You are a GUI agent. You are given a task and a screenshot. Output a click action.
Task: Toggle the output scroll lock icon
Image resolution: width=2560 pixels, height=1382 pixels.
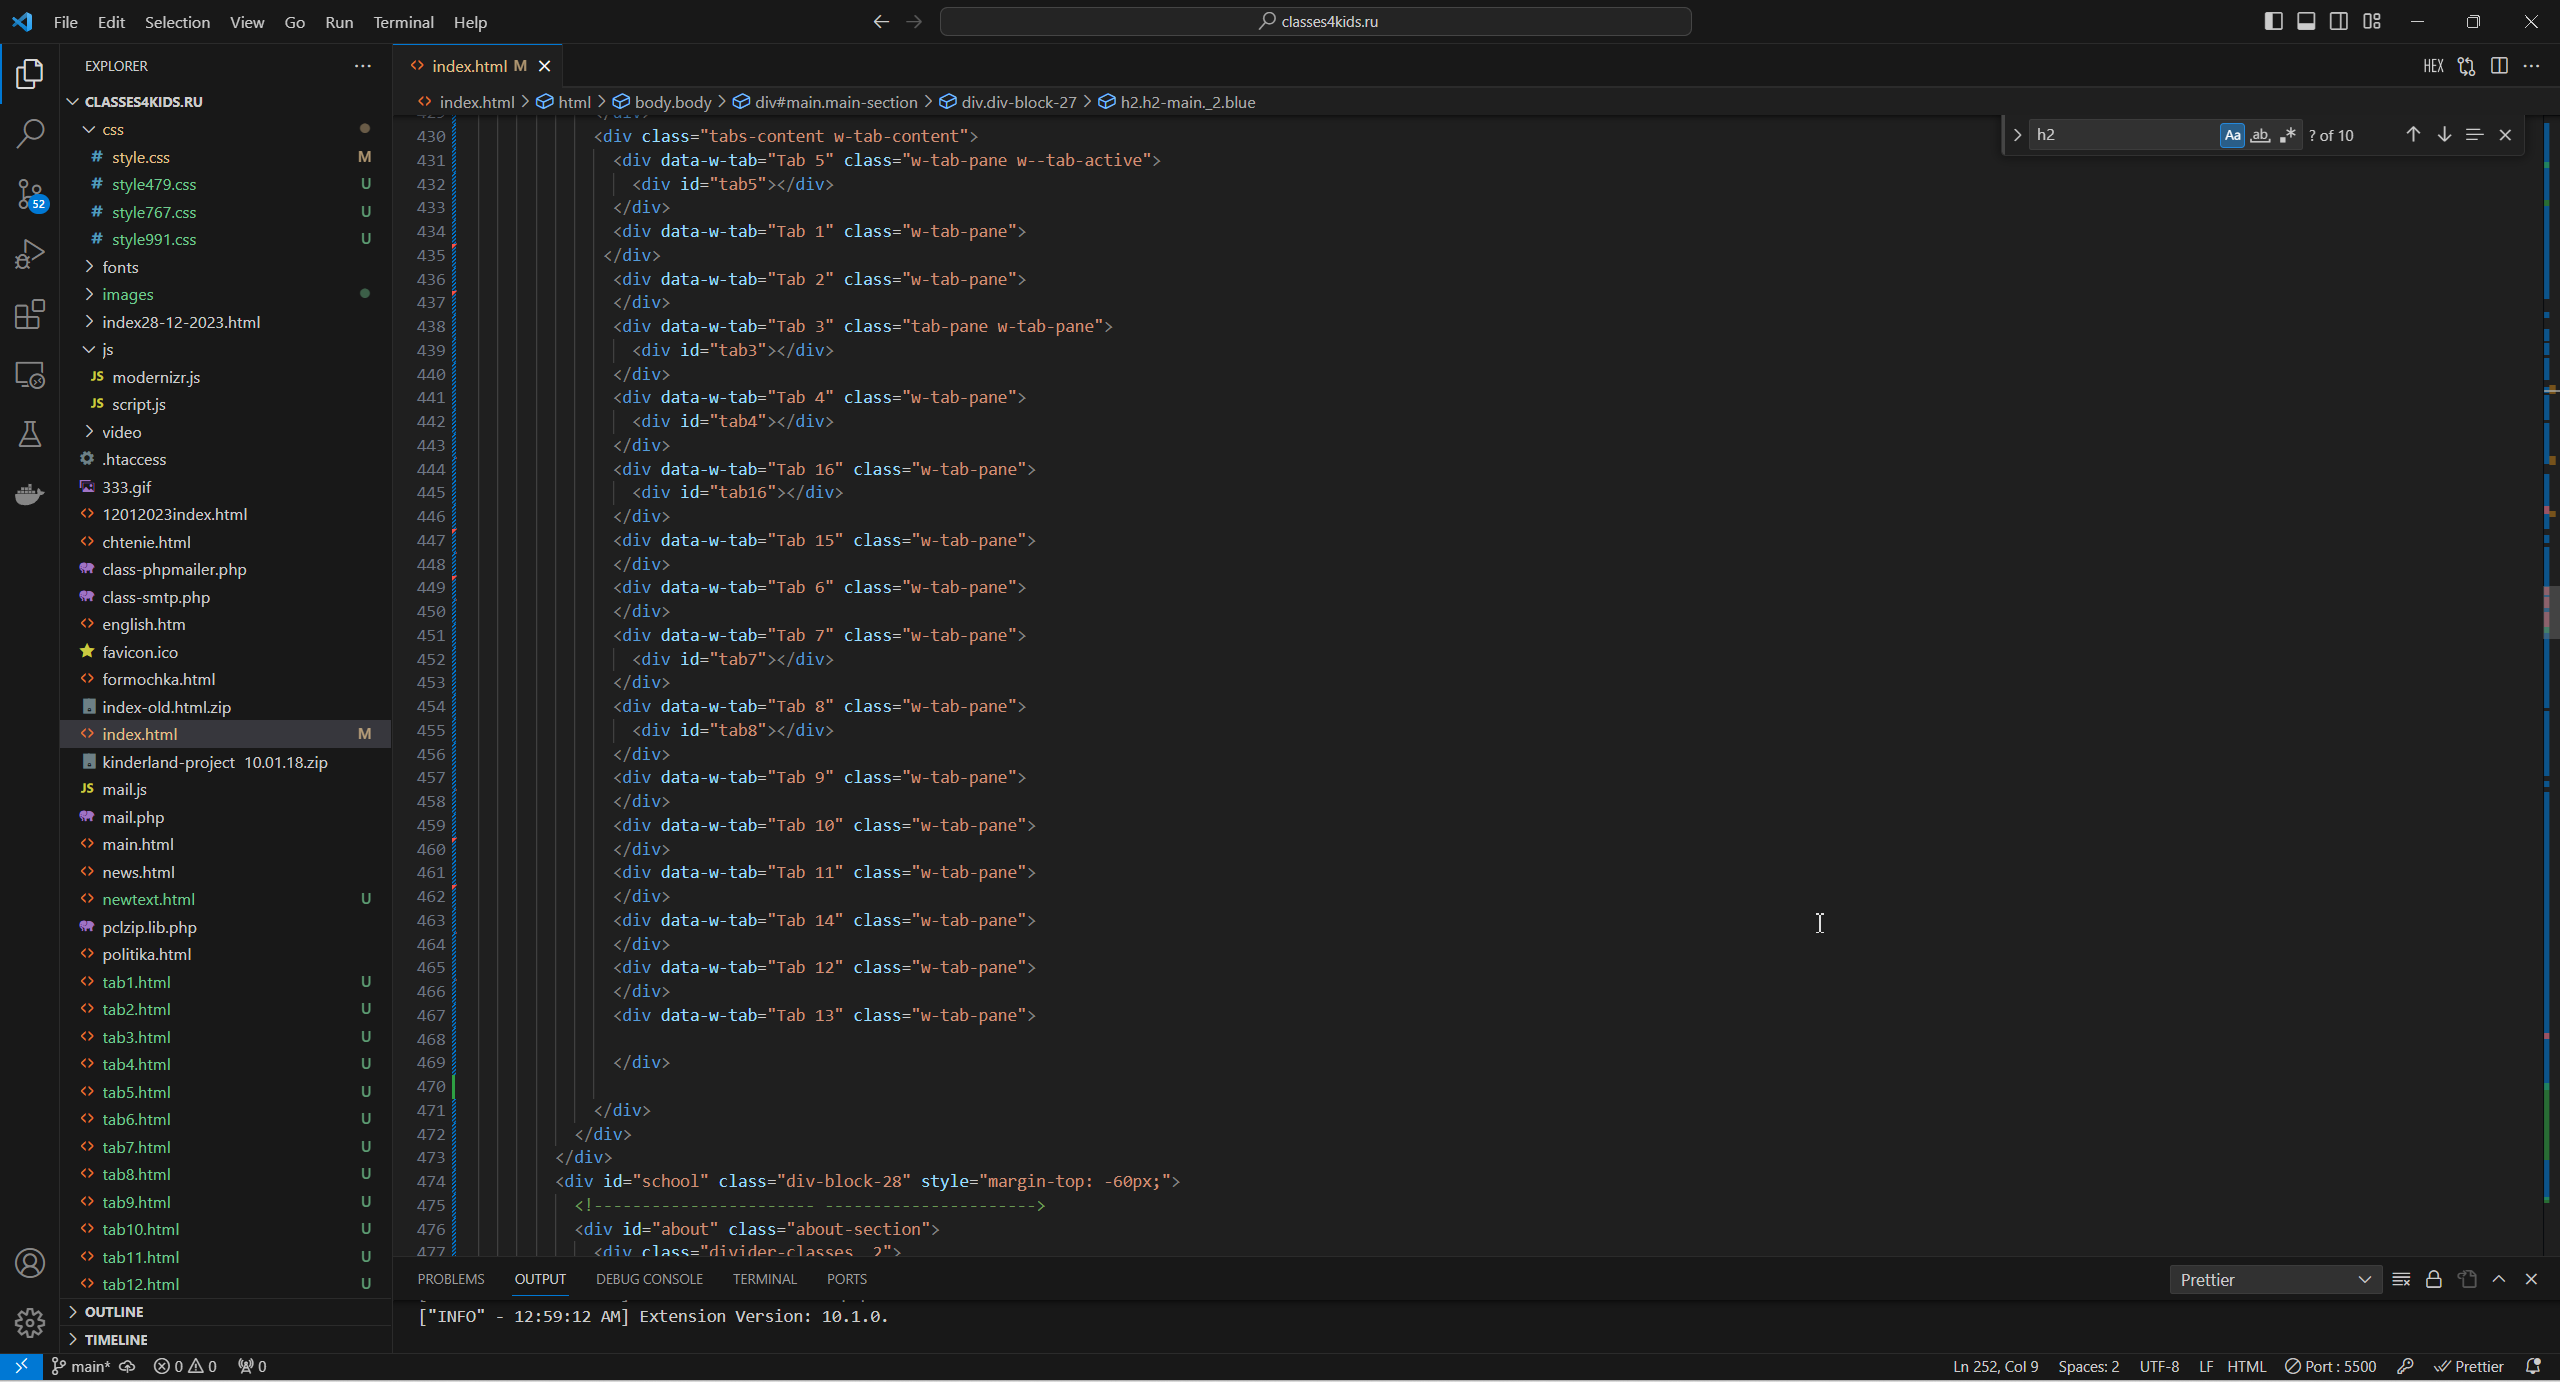(x=2434, y=1279)
